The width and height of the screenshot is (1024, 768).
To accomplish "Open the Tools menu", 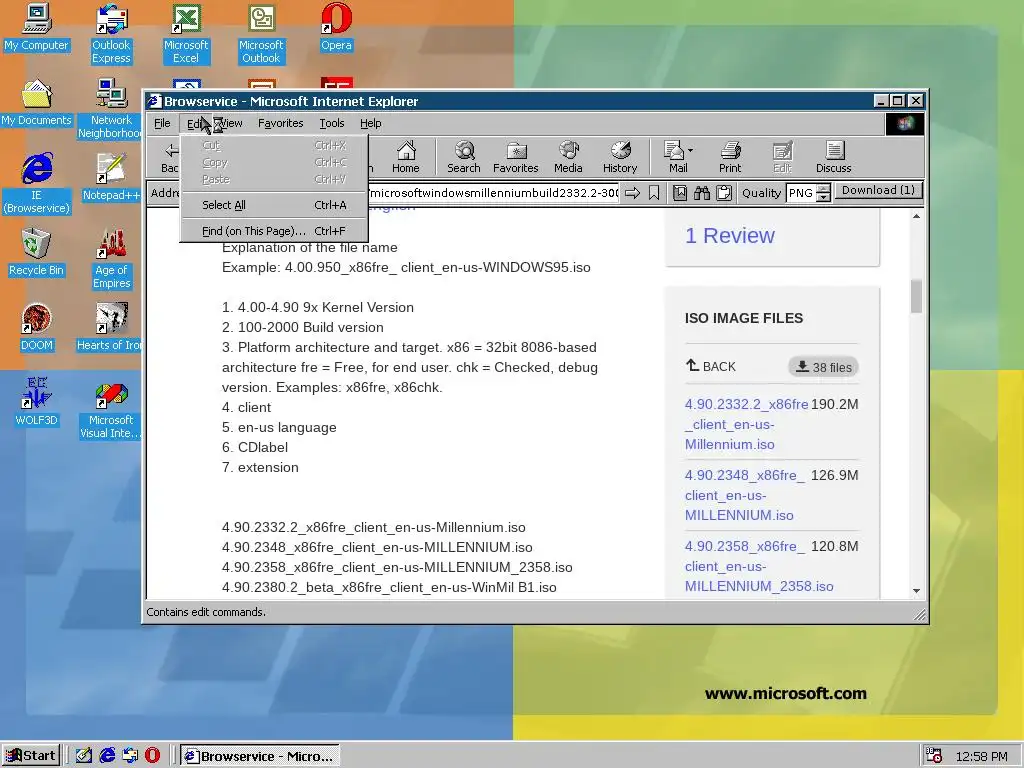I will pos(332,123).
